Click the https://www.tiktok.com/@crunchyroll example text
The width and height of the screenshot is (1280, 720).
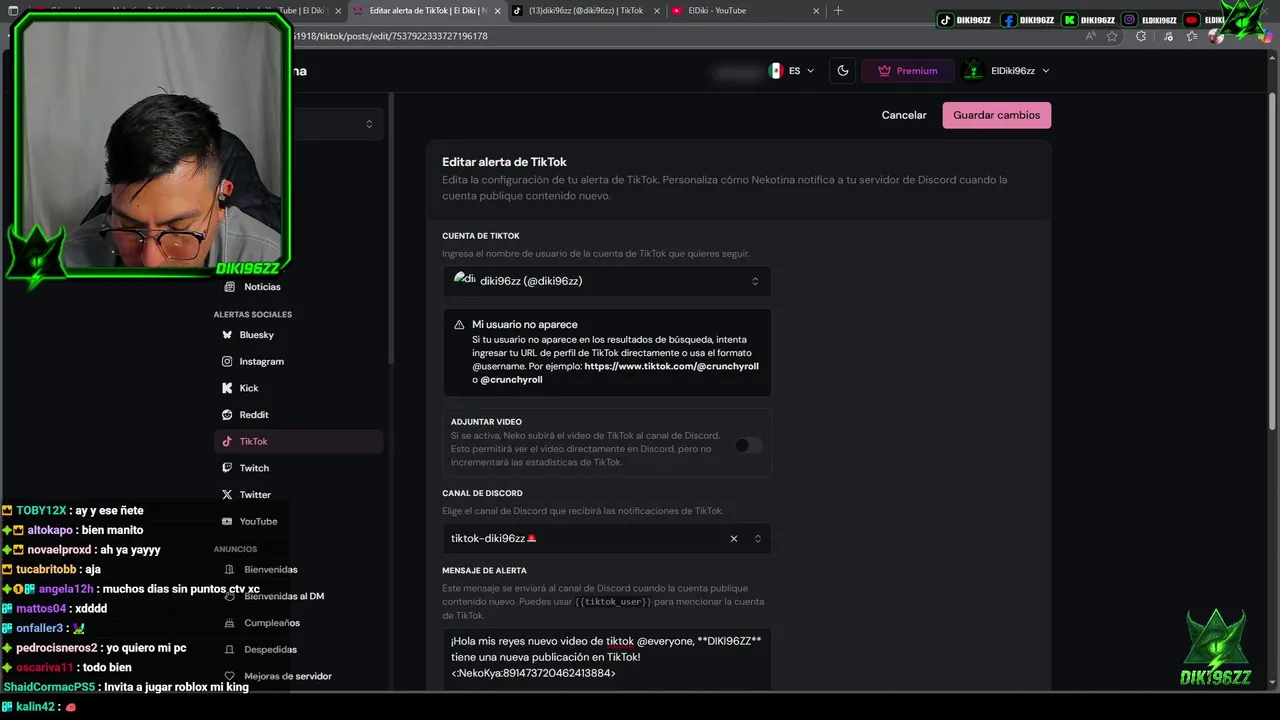(671, 366)
